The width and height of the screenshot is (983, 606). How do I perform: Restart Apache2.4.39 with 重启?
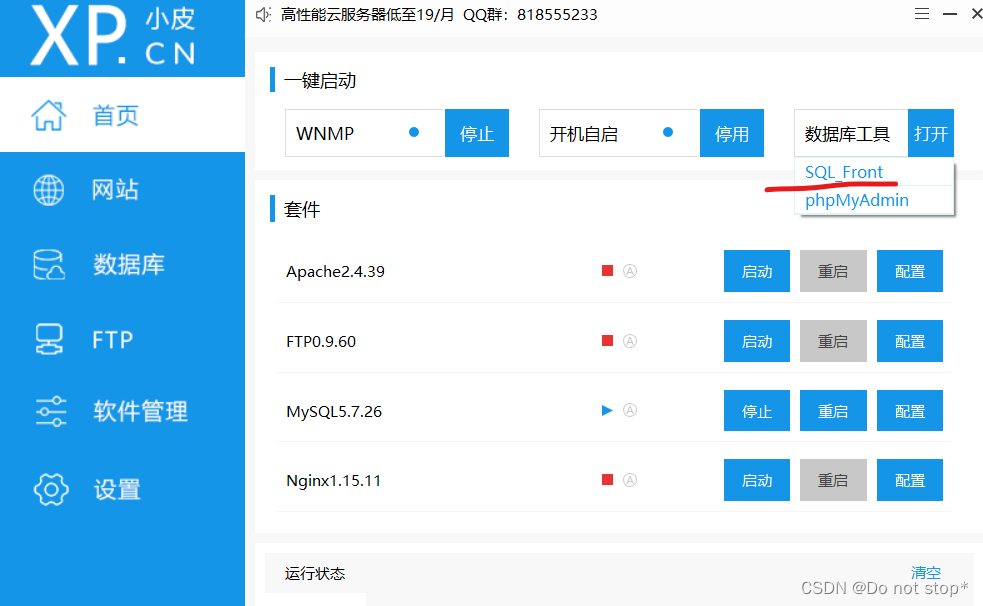click(833, 271)
